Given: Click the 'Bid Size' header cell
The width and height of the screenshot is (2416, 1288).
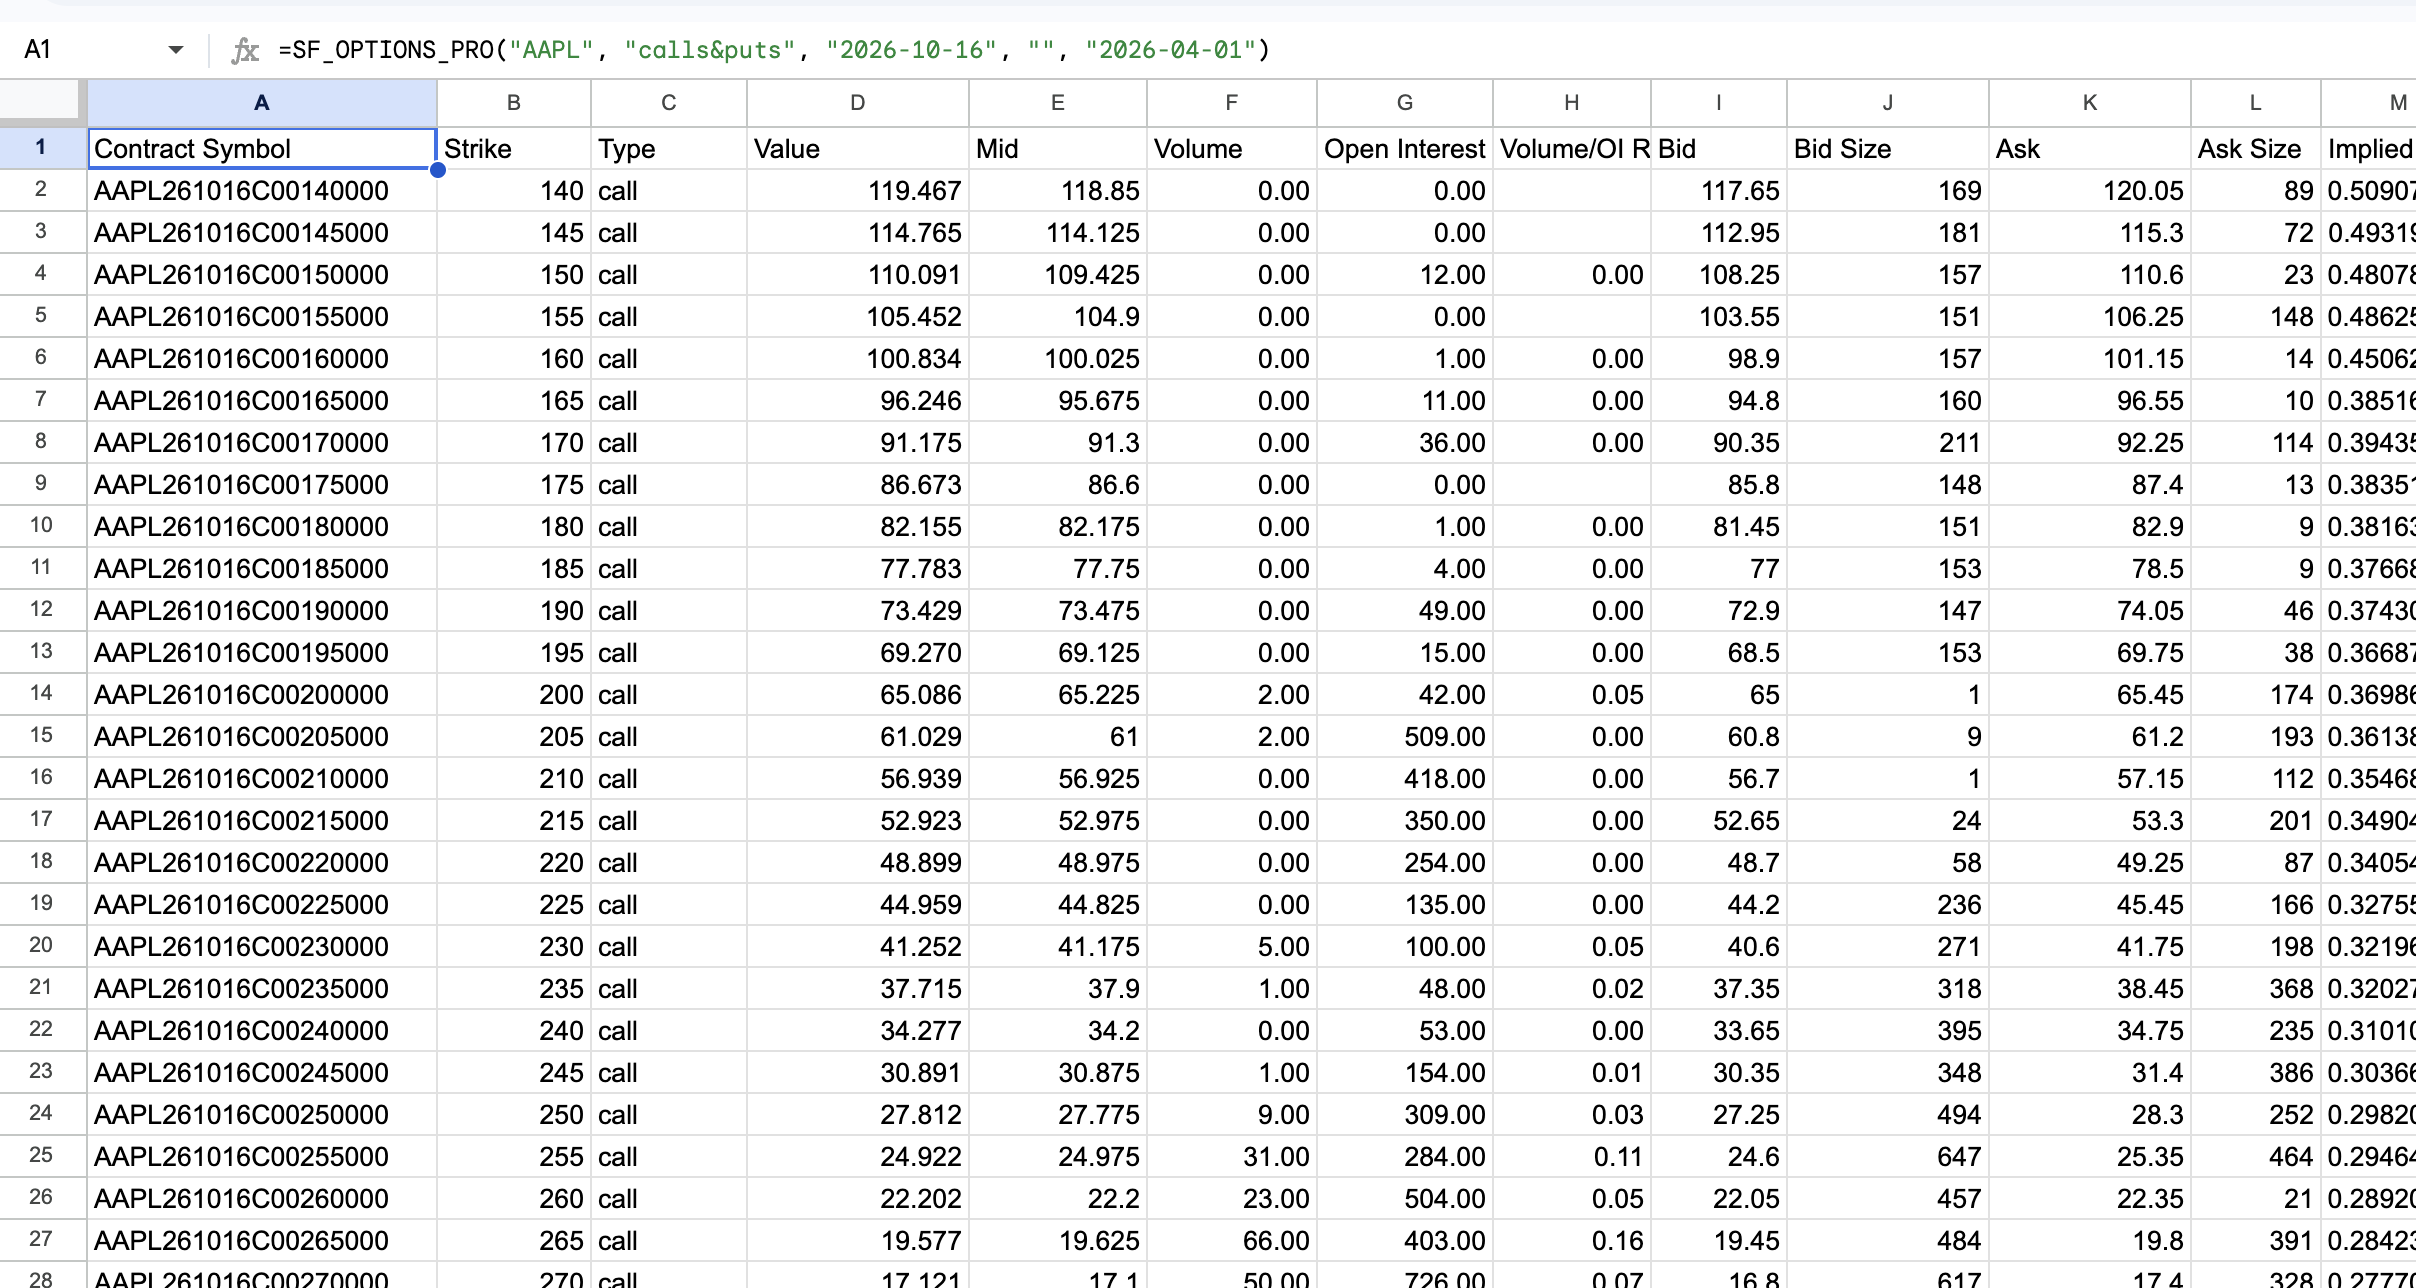Looking at the screenshot, I should pyautogui.click(x=1888, y=149).
